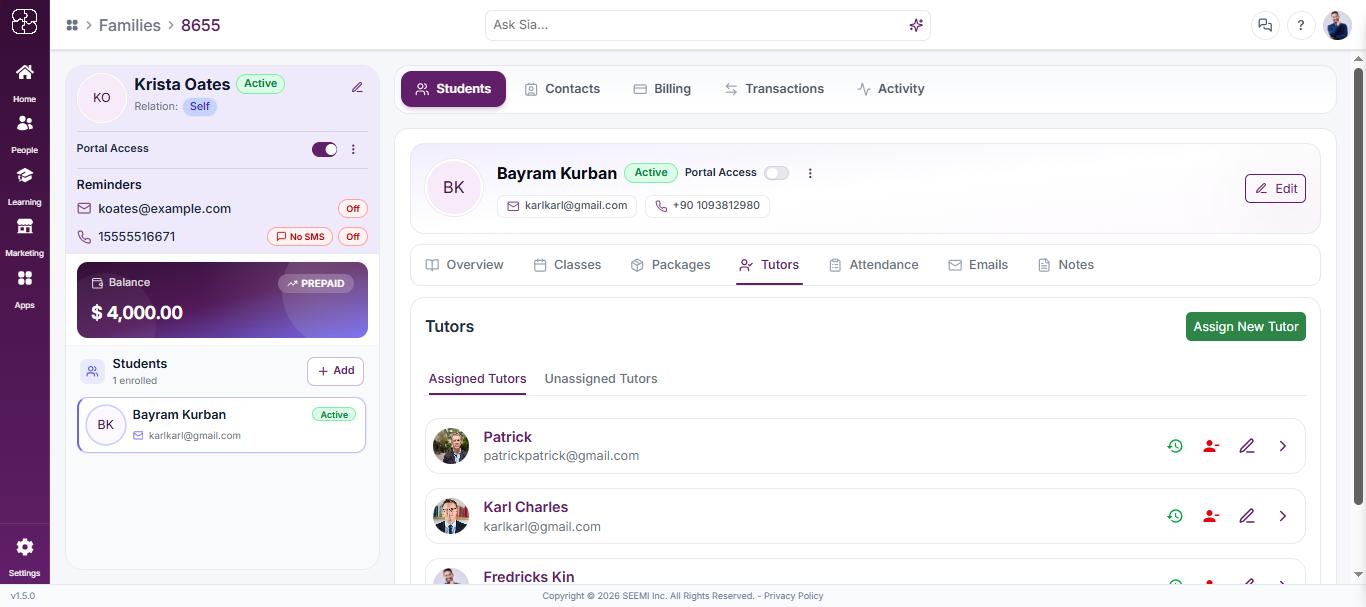Click patrickpatrick@gmail.com tutor email text
1366x607 pixels.
pyautogui.click(x=561, y=456)
